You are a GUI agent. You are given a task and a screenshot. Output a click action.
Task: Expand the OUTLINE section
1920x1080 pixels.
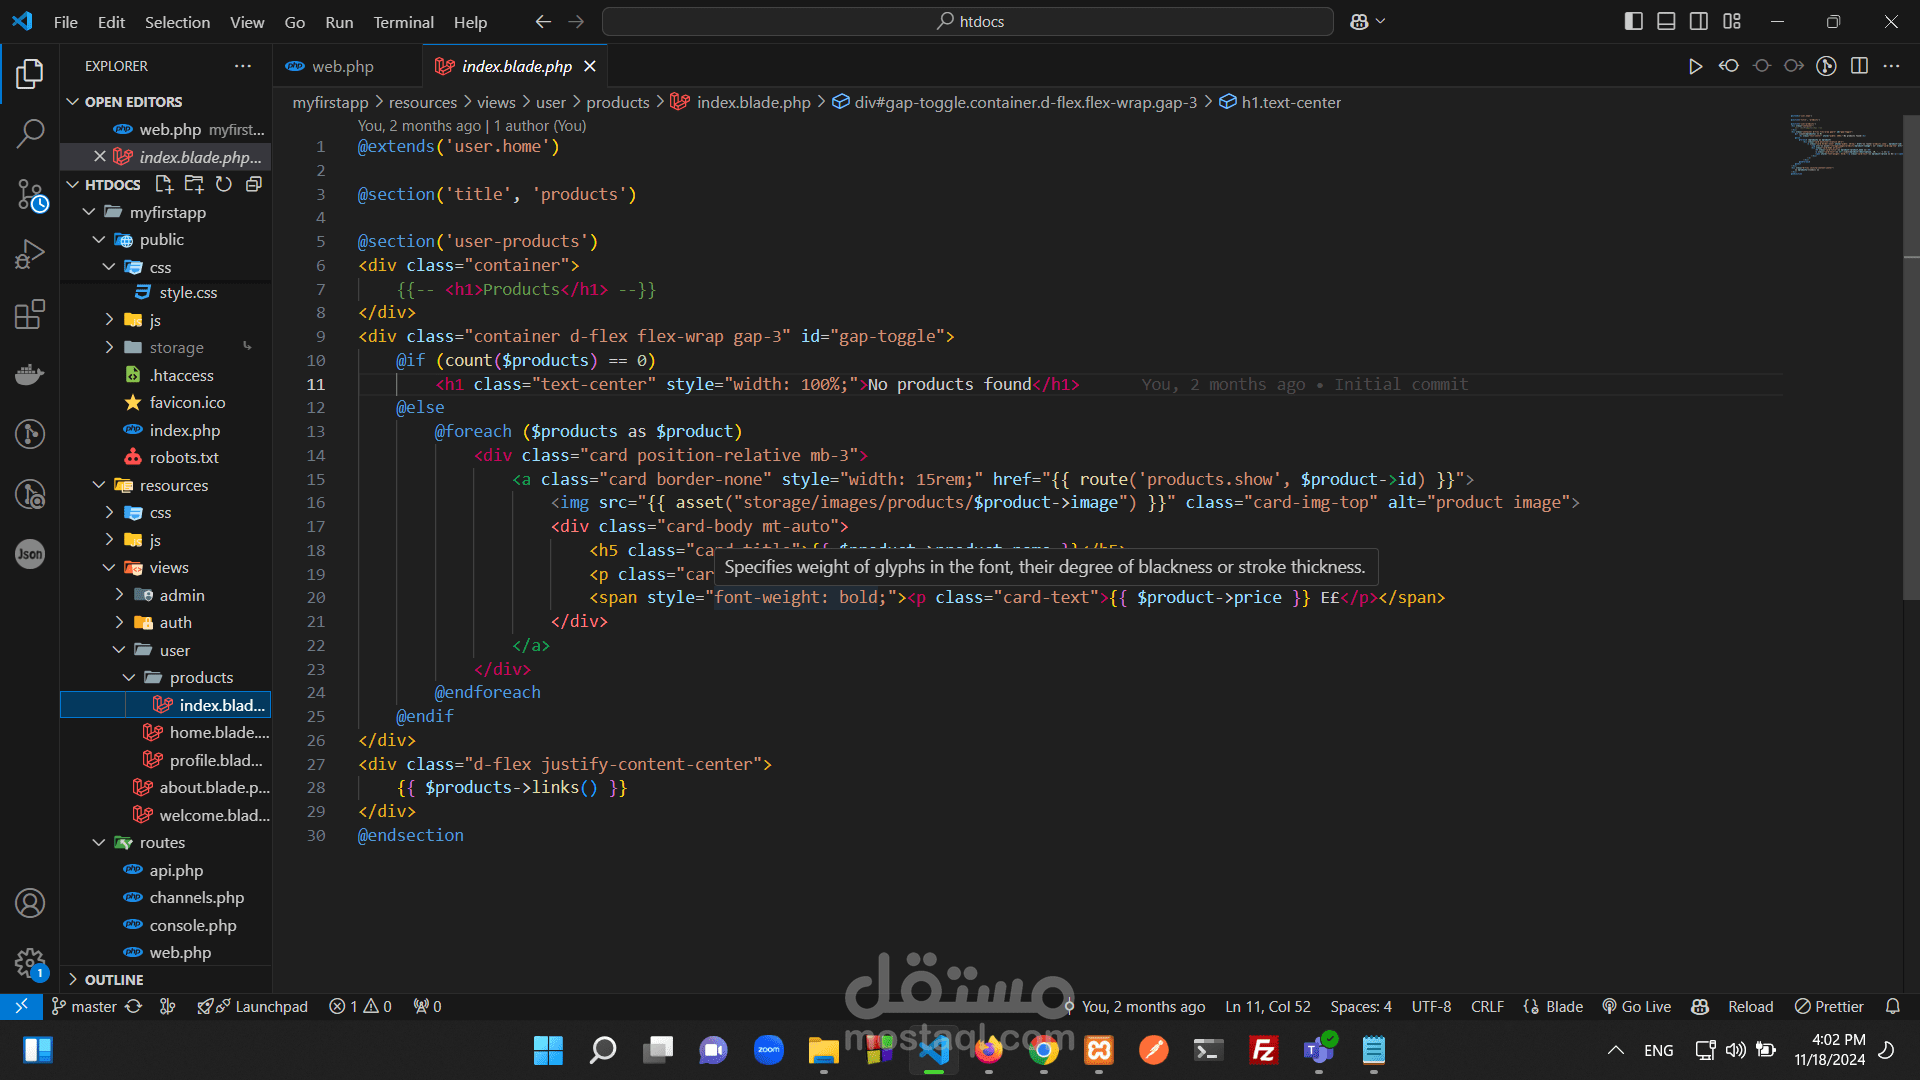click(x=113, y=980)
